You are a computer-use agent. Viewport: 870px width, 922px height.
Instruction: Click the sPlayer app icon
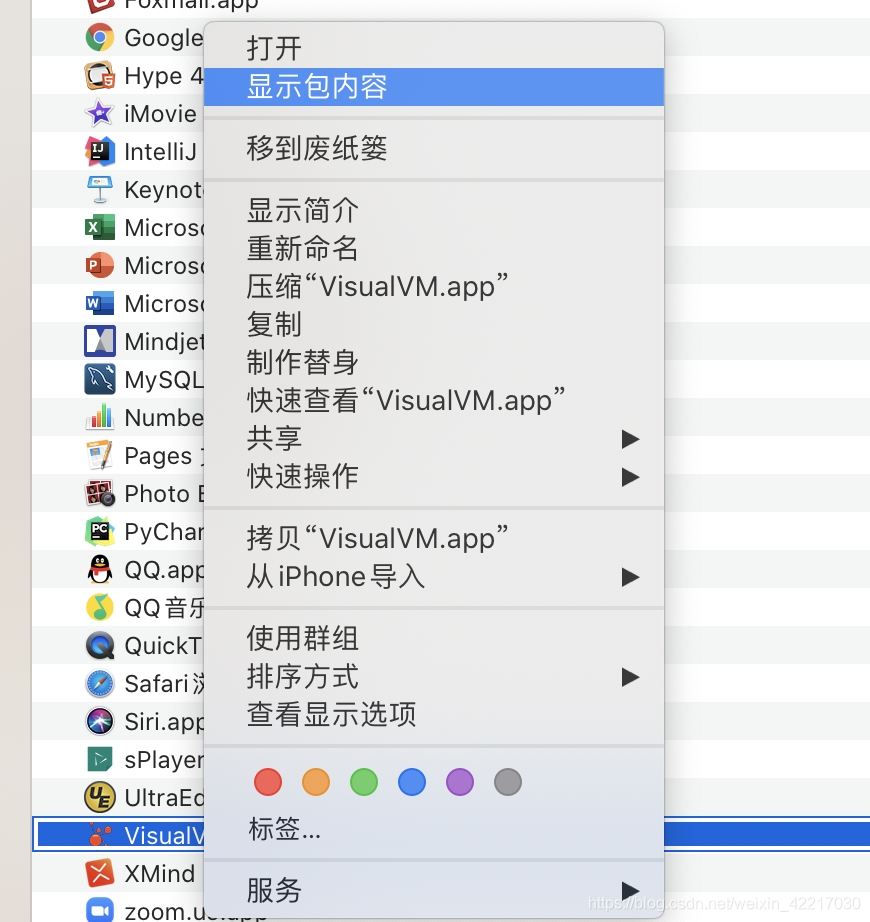pos(100,760)
